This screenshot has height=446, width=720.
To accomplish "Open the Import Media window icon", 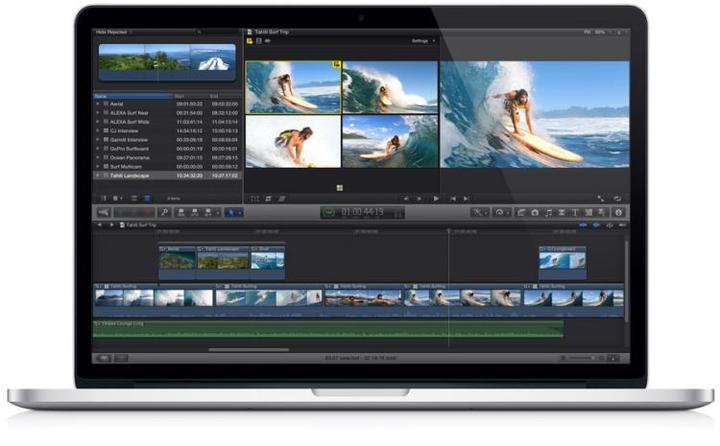I will click(104, 212).
